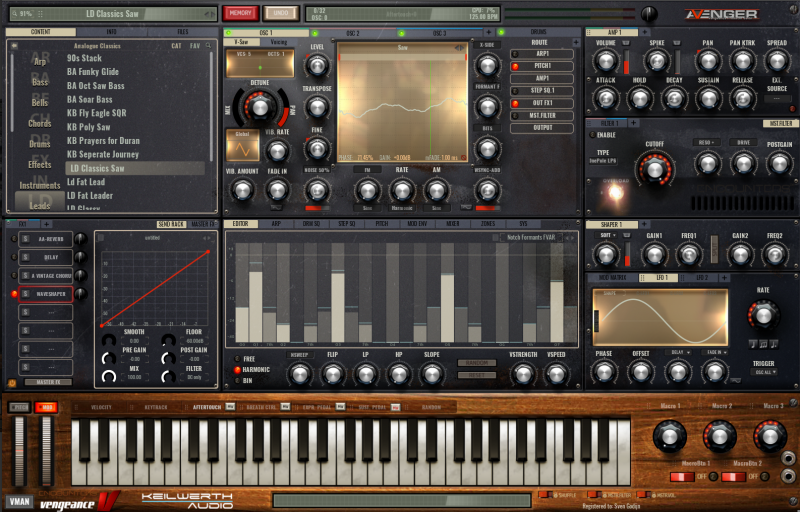Add a route entry with the ROUTE plus icon
The image size is (800, 512).
coord(576,43)
